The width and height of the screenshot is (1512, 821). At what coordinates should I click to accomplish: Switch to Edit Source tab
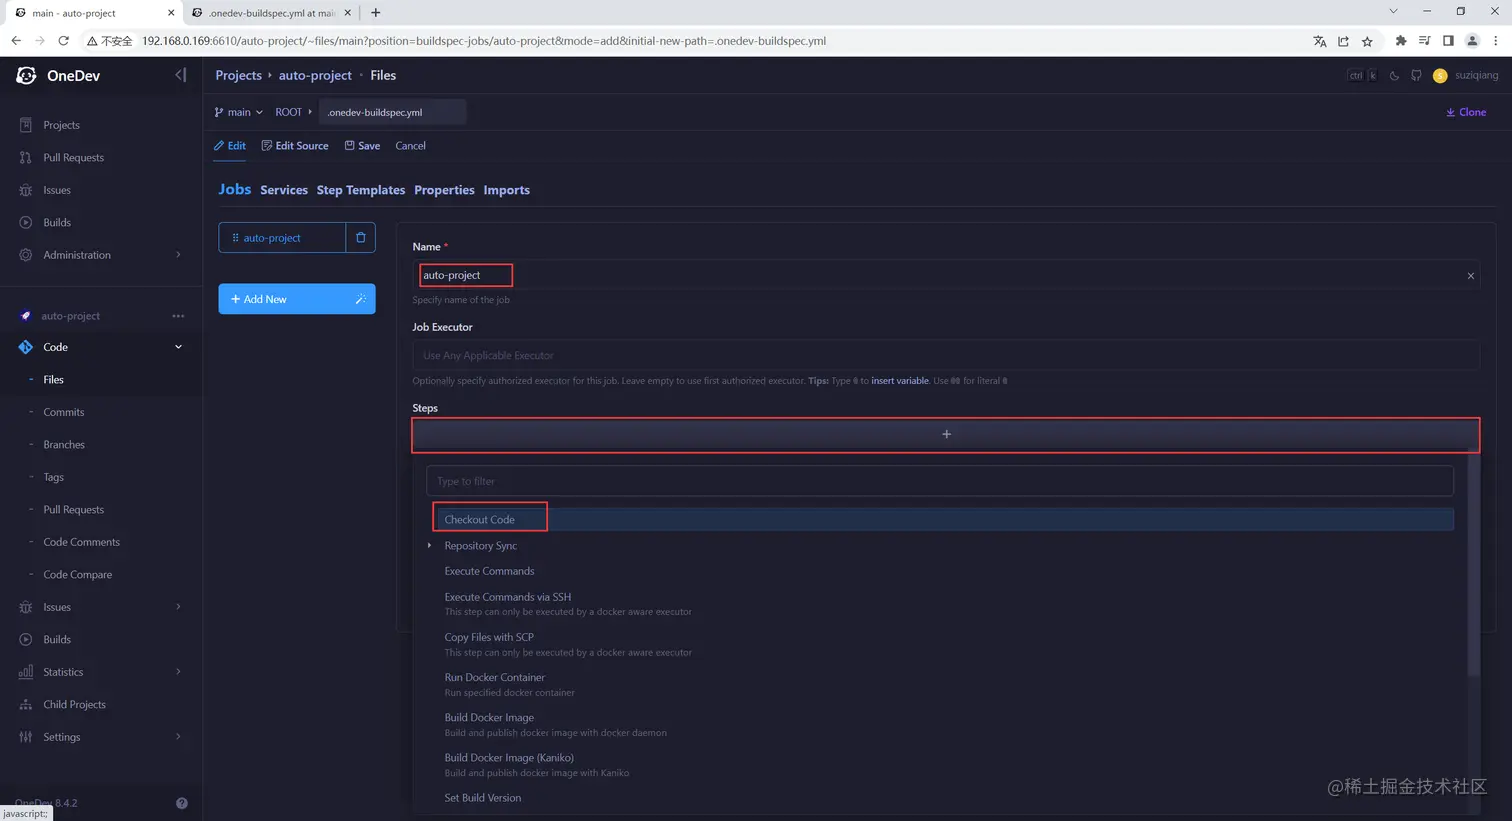coord(295,146)
